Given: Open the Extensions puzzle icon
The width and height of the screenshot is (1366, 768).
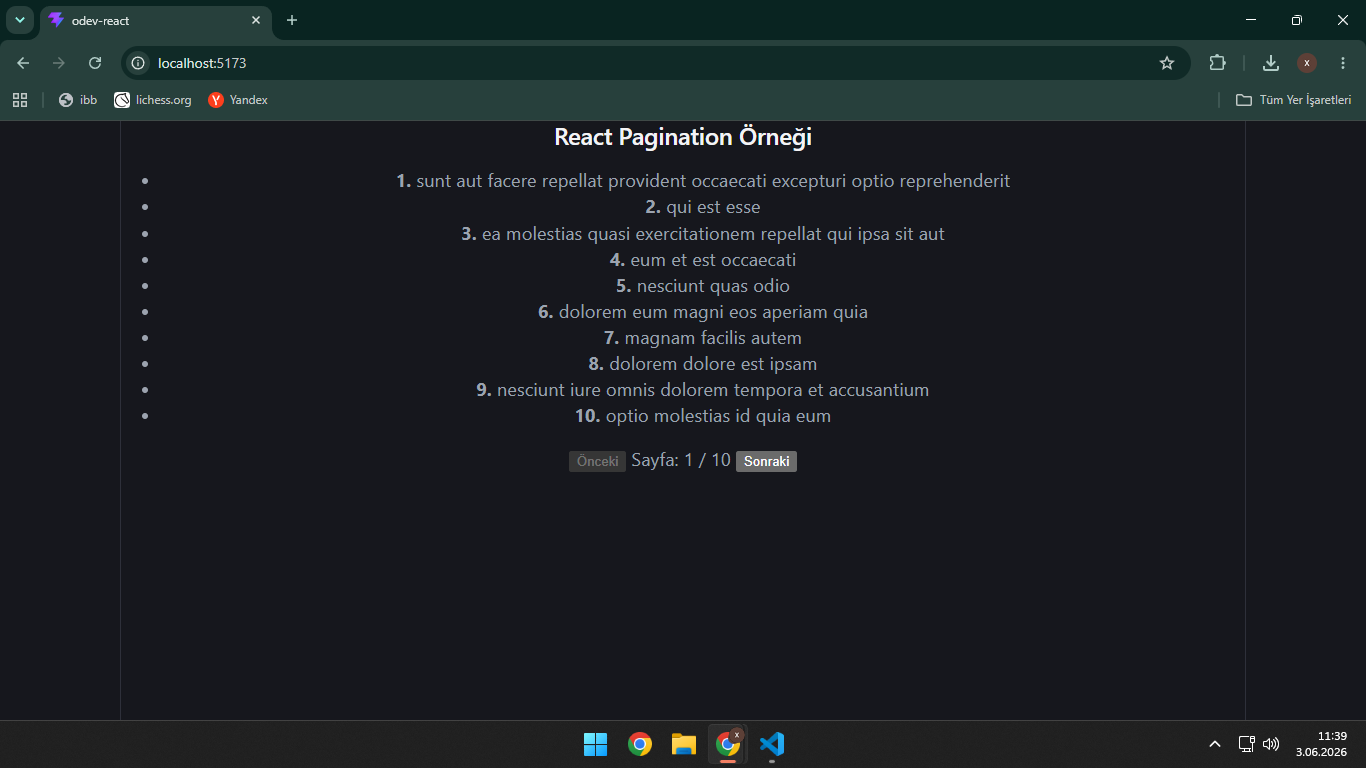Looking at the screenshot, I should pyautogui.click(x=1217, y=63).
